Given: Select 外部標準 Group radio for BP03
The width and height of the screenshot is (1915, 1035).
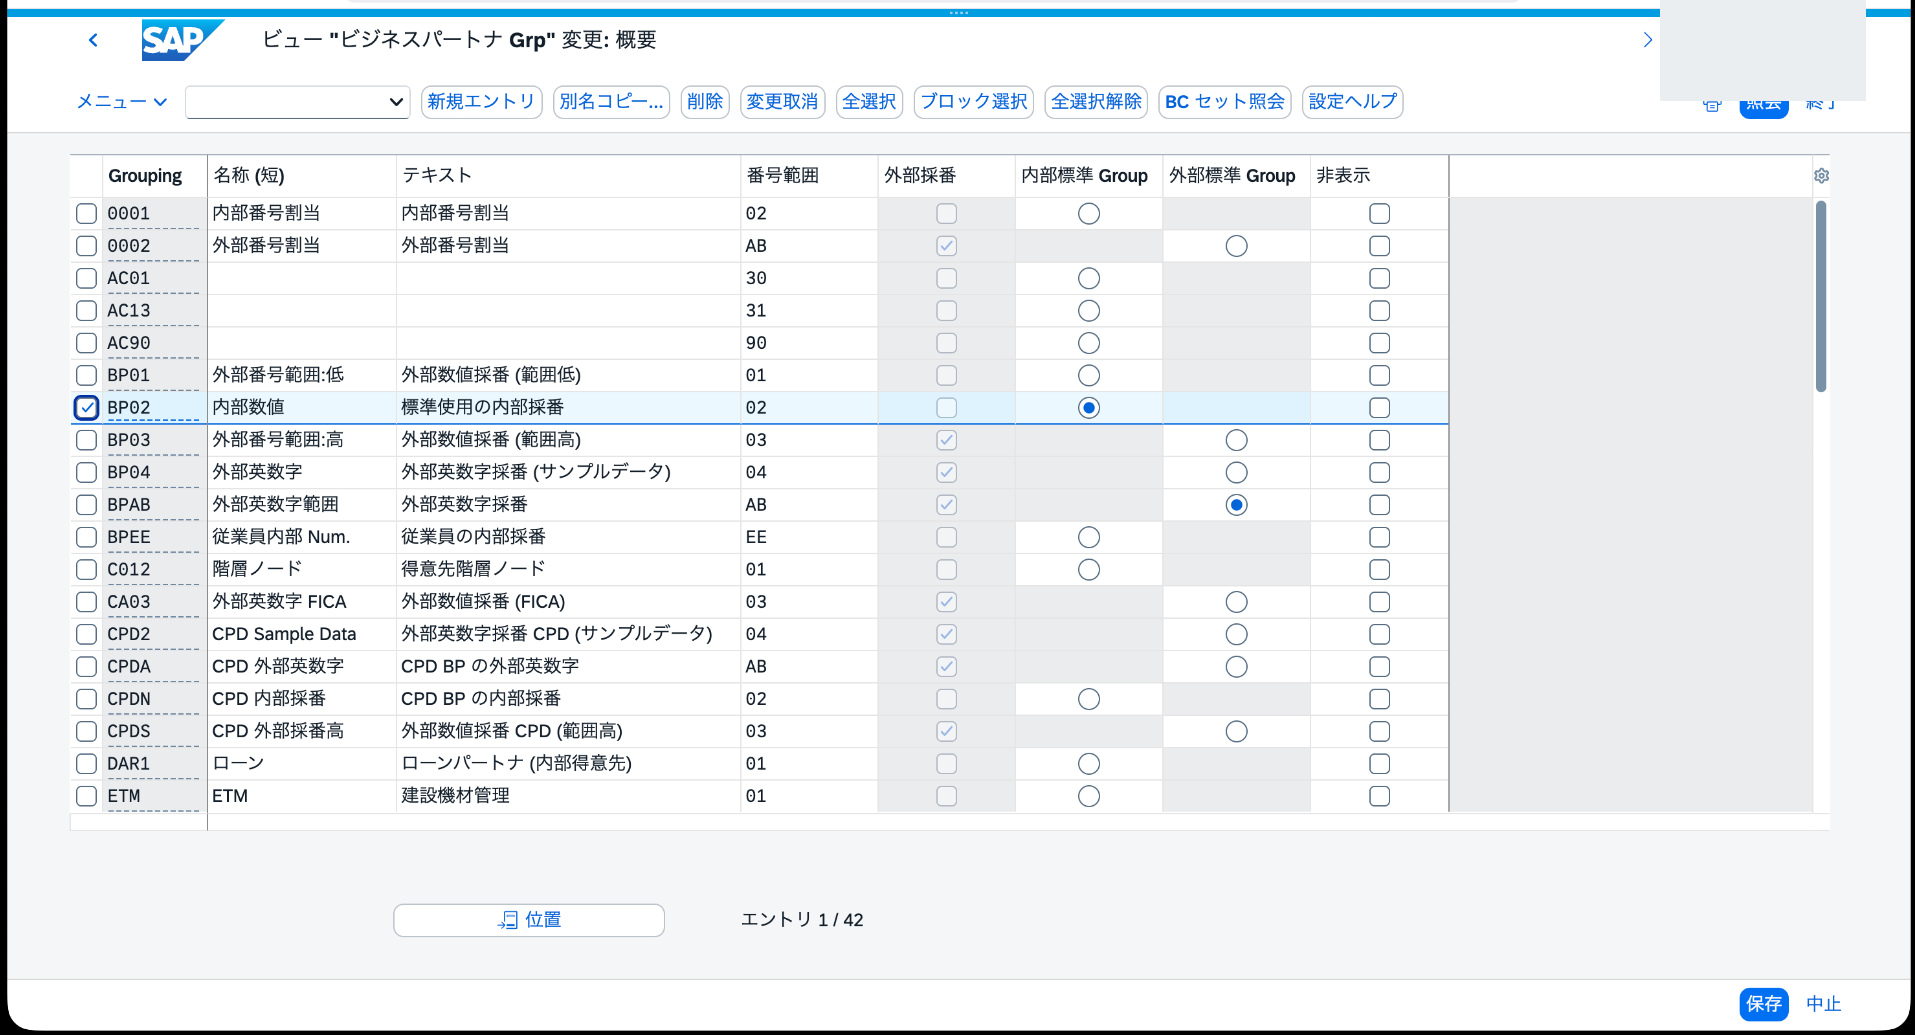Looking at the screenshot, I should tap(1237, 440).
